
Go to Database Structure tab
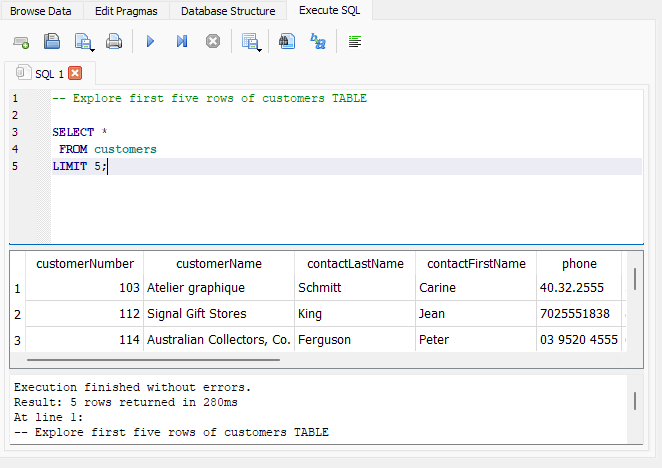[227, 11]
